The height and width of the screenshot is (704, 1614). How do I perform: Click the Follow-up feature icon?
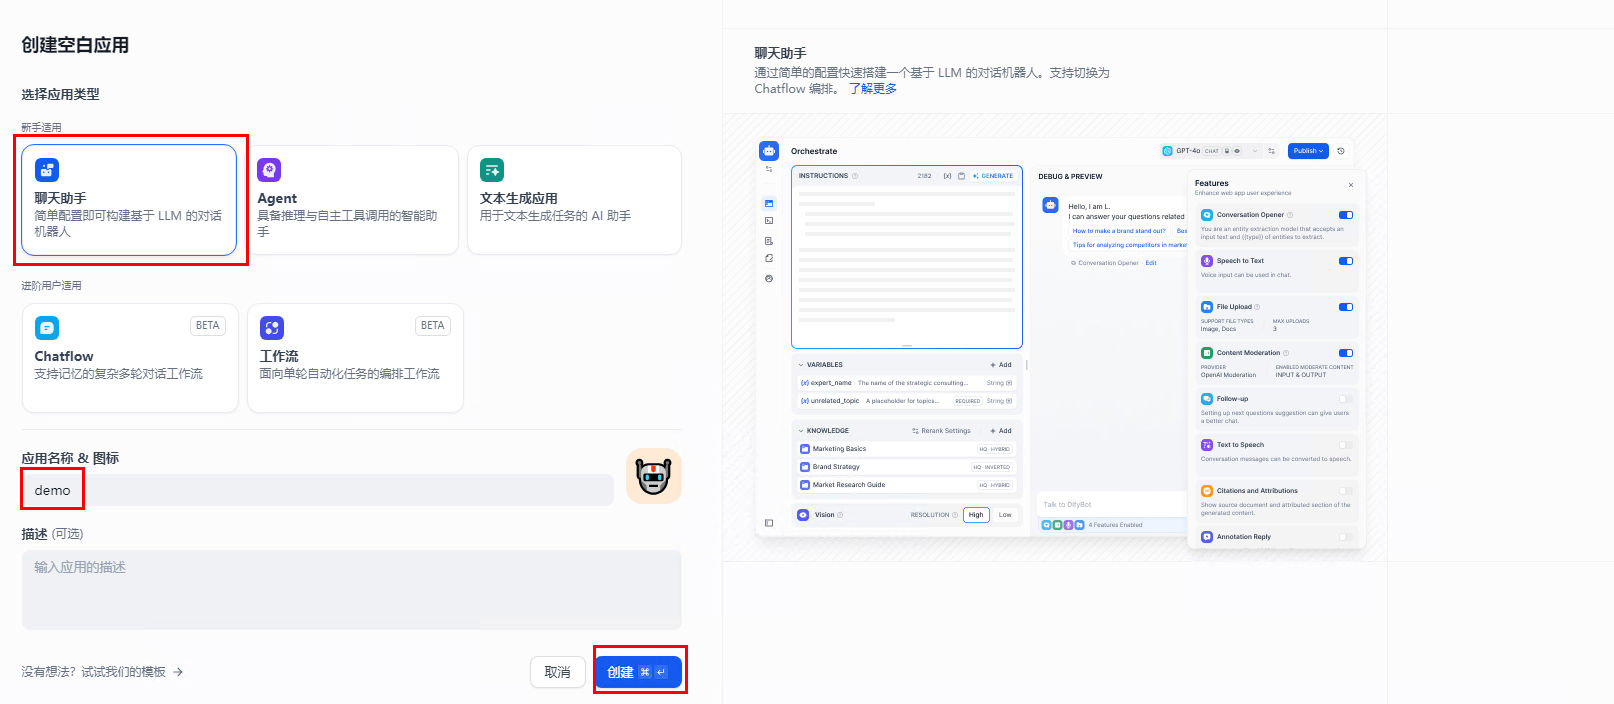1207,399
